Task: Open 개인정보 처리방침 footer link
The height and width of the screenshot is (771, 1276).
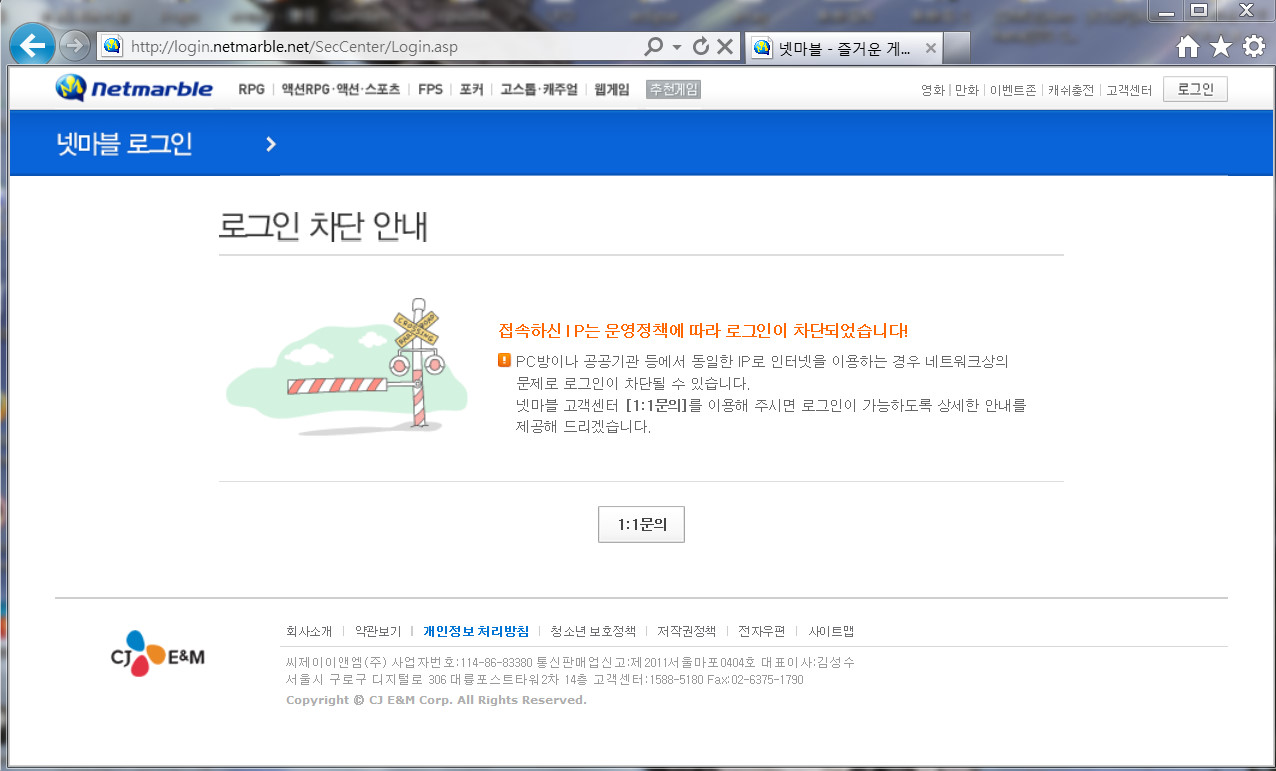Action: 476,631
